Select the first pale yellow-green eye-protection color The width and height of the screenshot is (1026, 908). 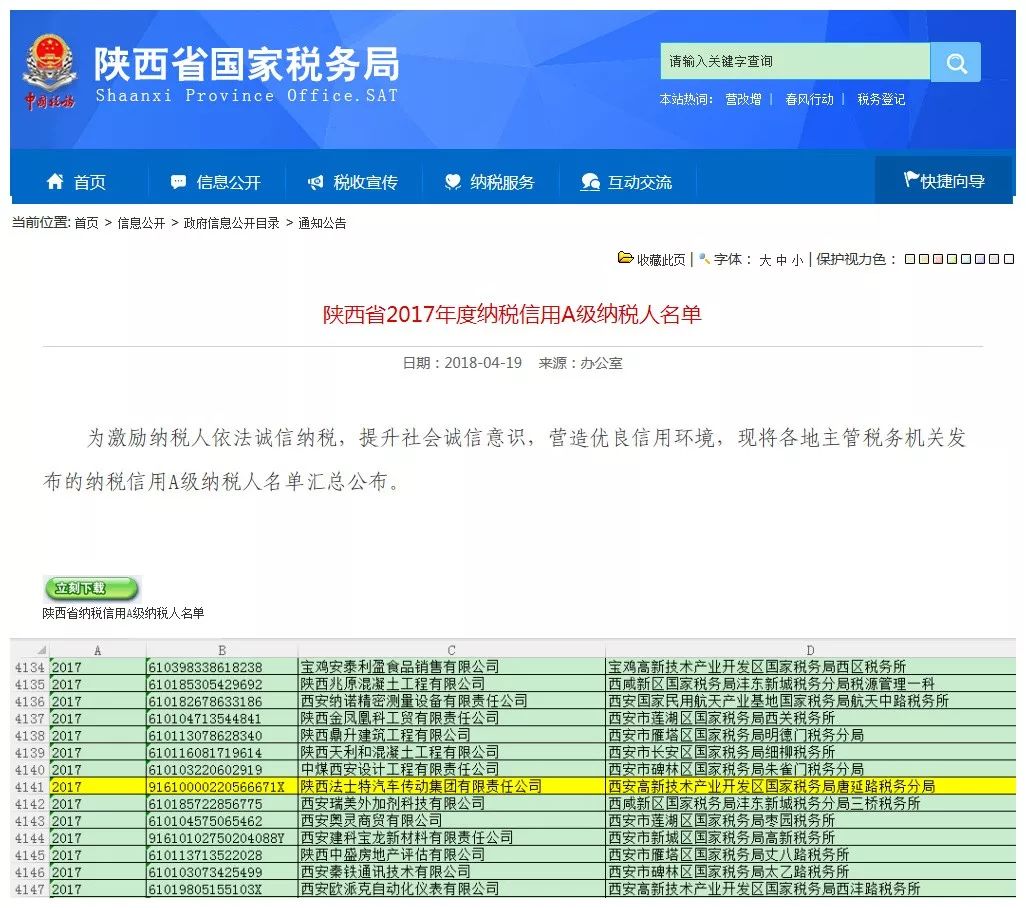click(x=910, y=259)
